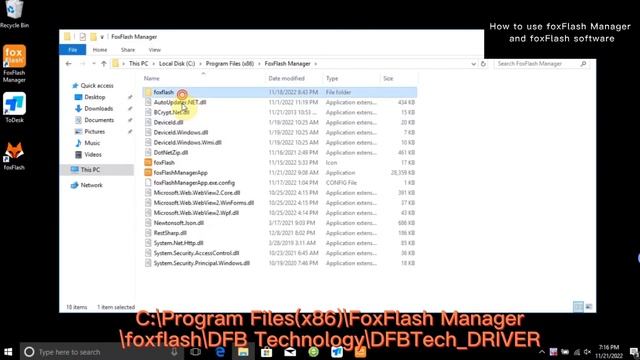Open the Windows Start menu
This screenshot has height=360, width=640.
(x=8, y=352)
